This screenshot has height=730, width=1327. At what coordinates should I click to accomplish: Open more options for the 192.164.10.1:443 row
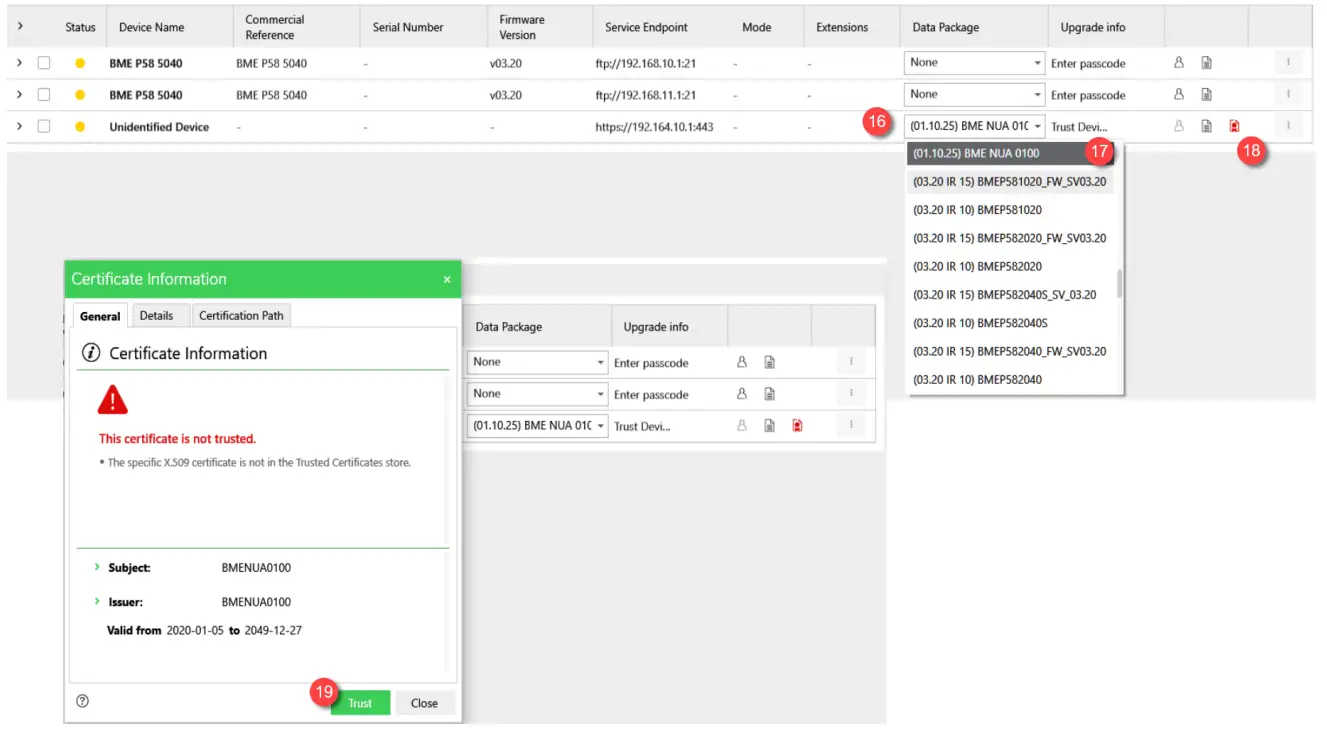coord(1288,127)
